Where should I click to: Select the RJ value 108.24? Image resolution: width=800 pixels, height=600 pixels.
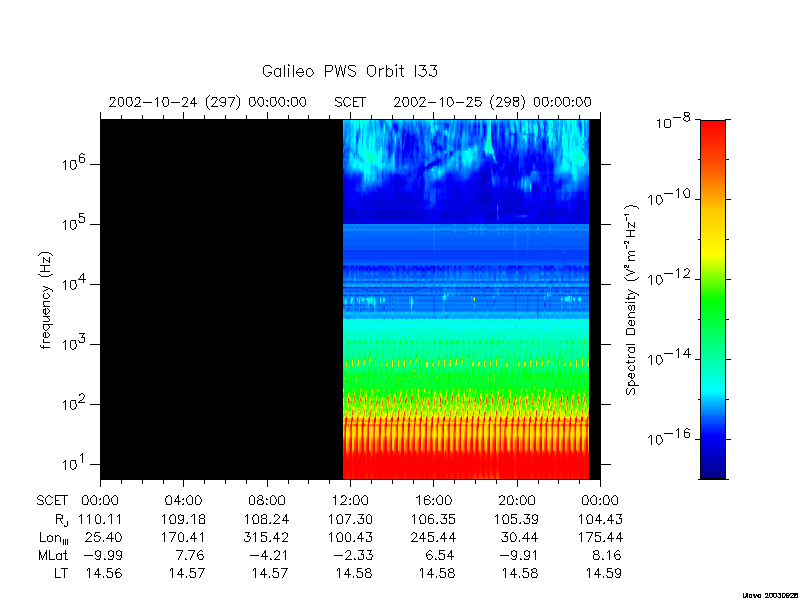(x=267, y=519)
